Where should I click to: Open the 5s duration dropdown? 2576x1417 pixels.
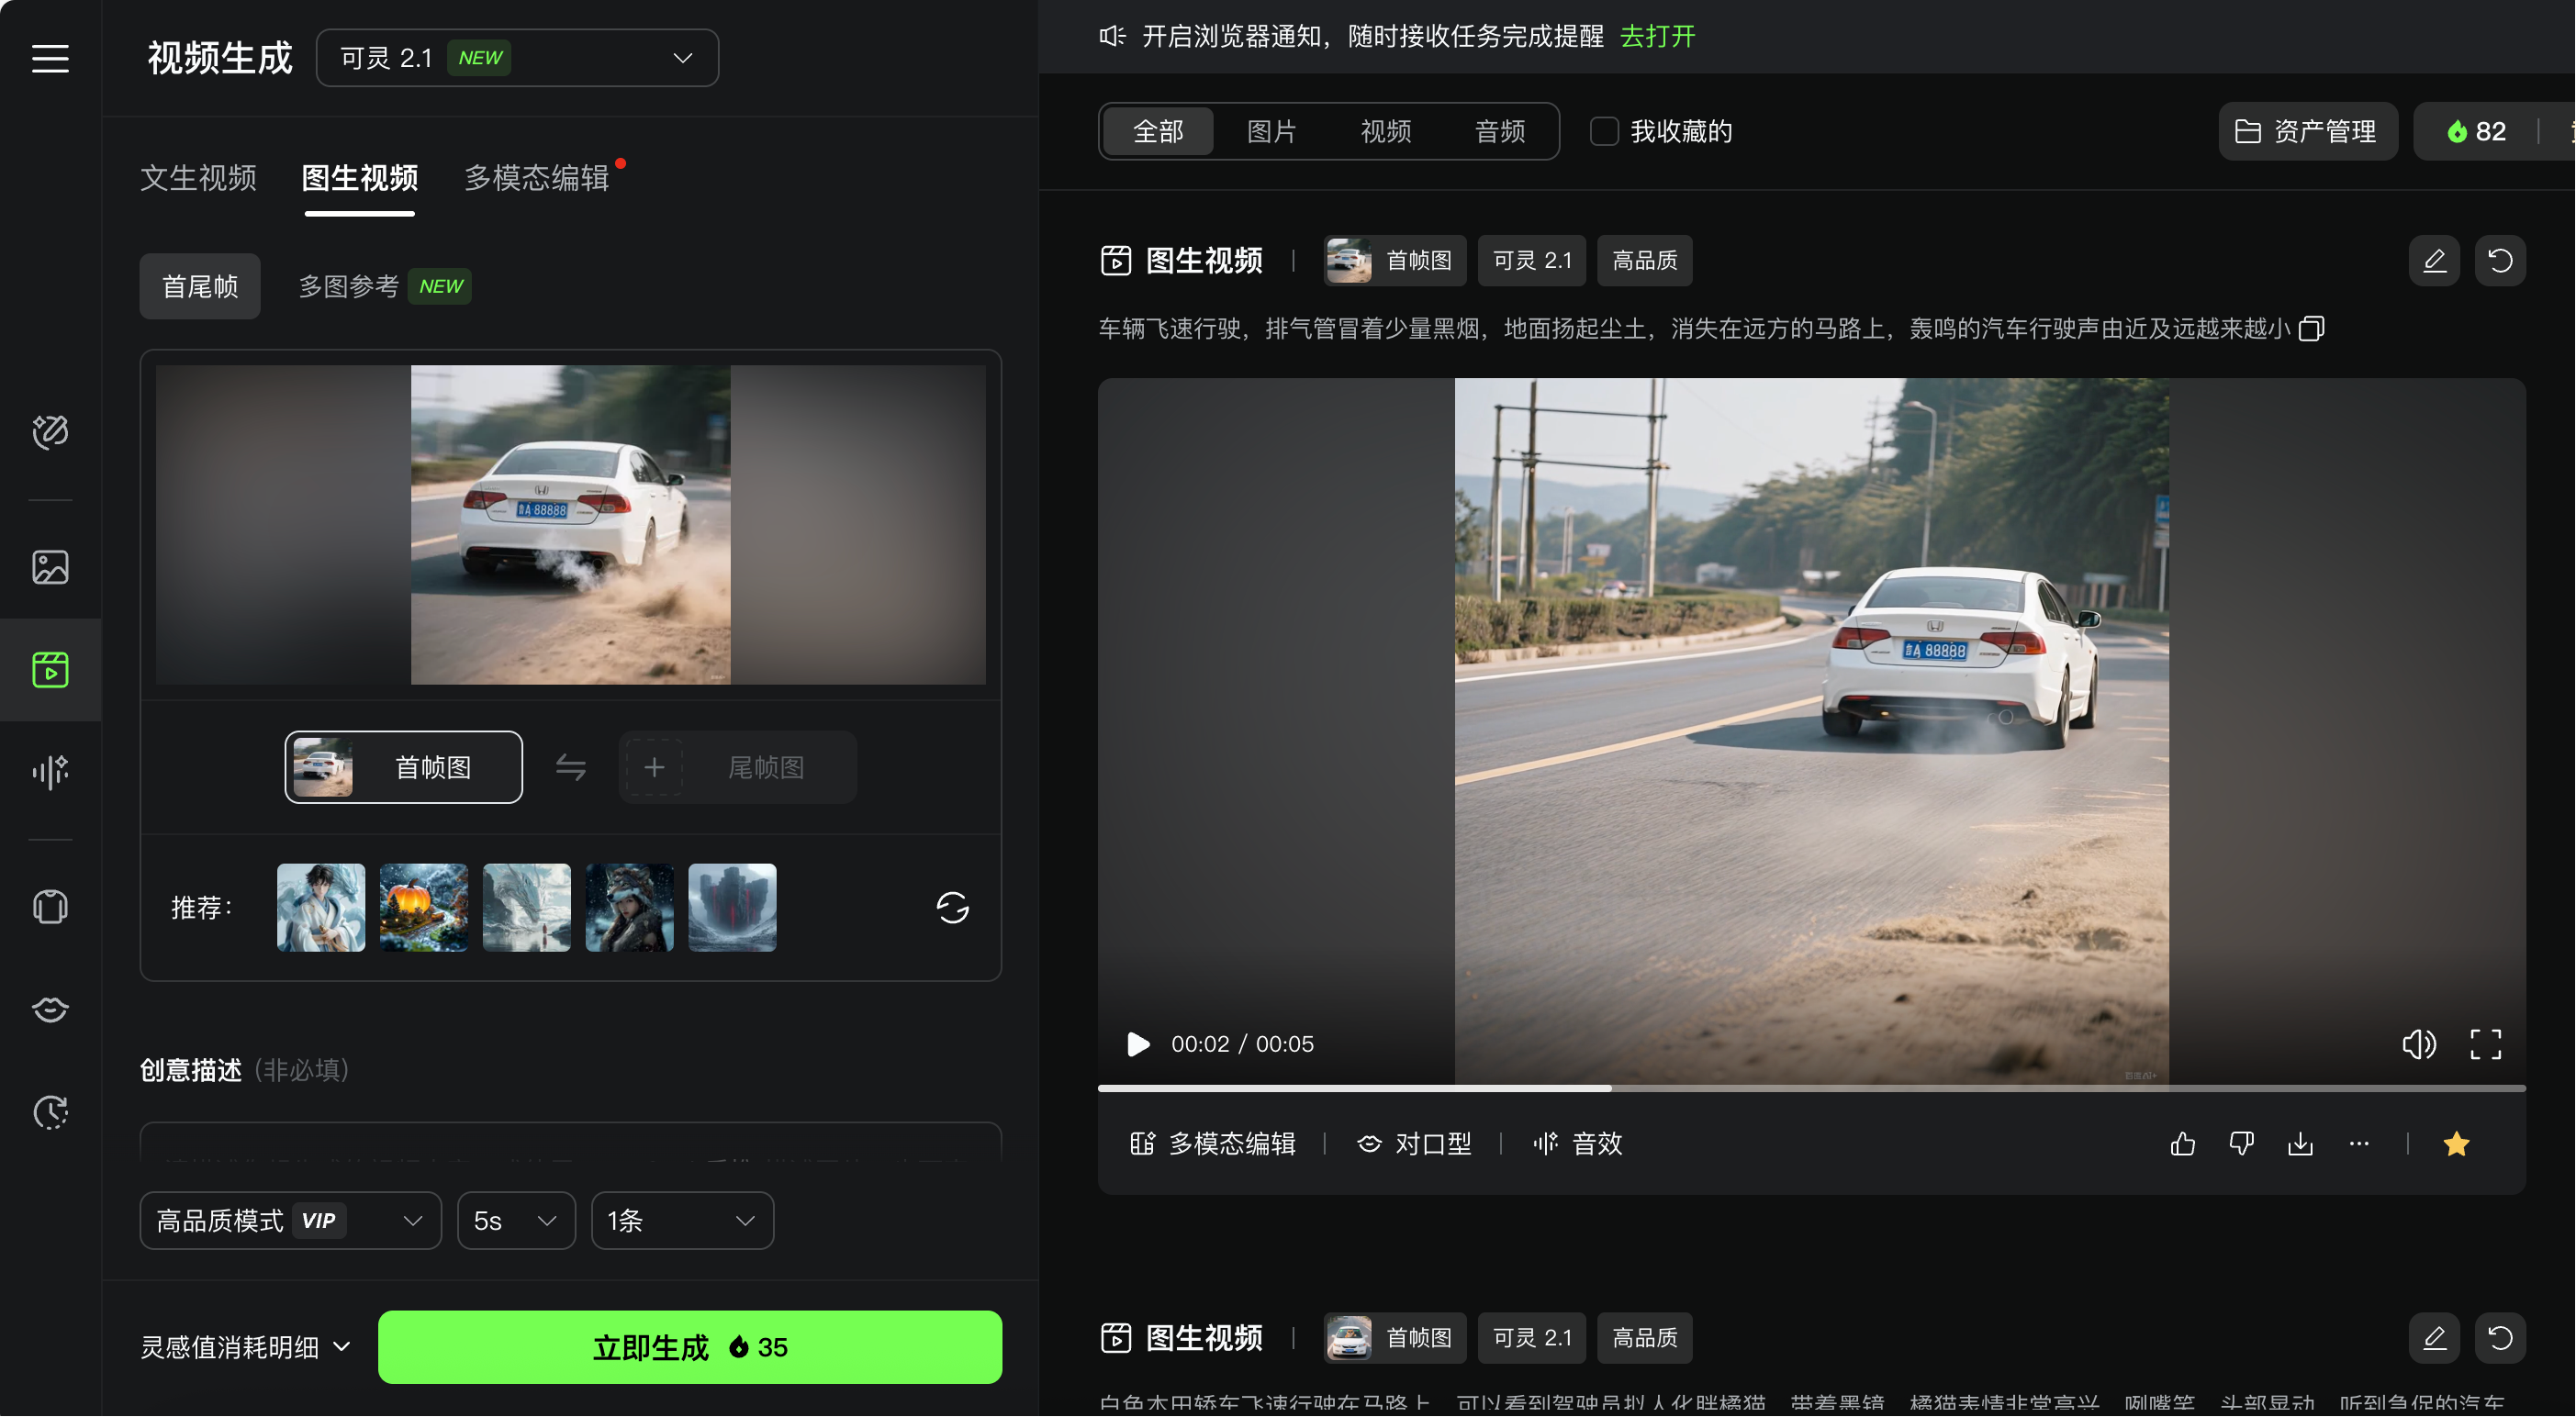coord(516,1221)
